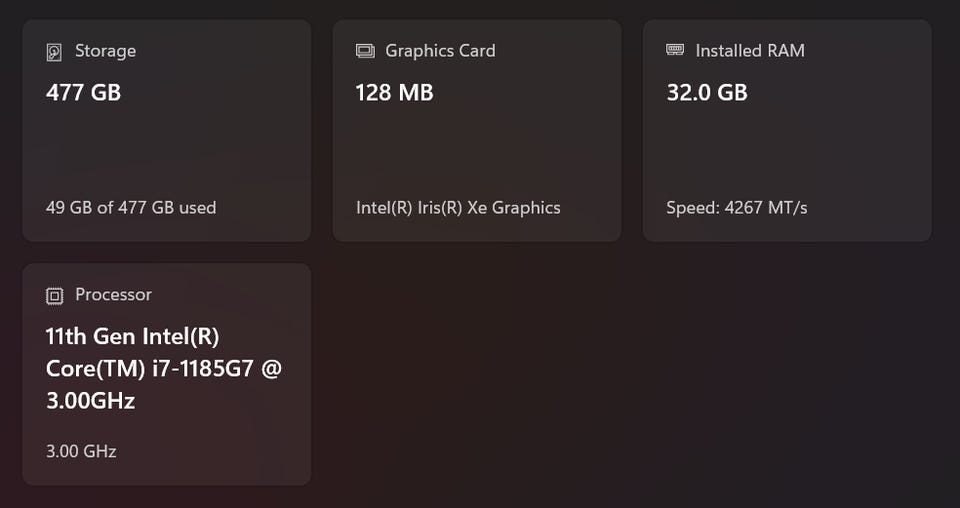Click the Installed RAM memory icon
Screen dimensions: 960x508
pyautogui.click(x=675, y=50)
